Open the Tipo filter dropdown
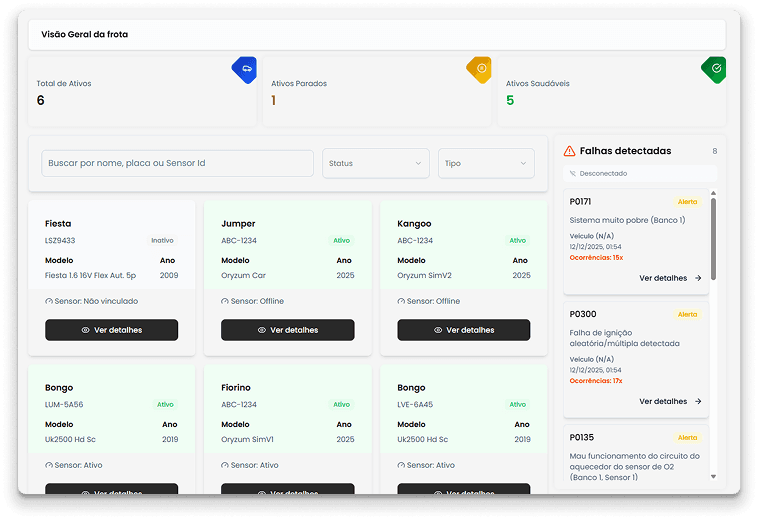The width and height of the screenshot is (759, 520). click(486, 163)
